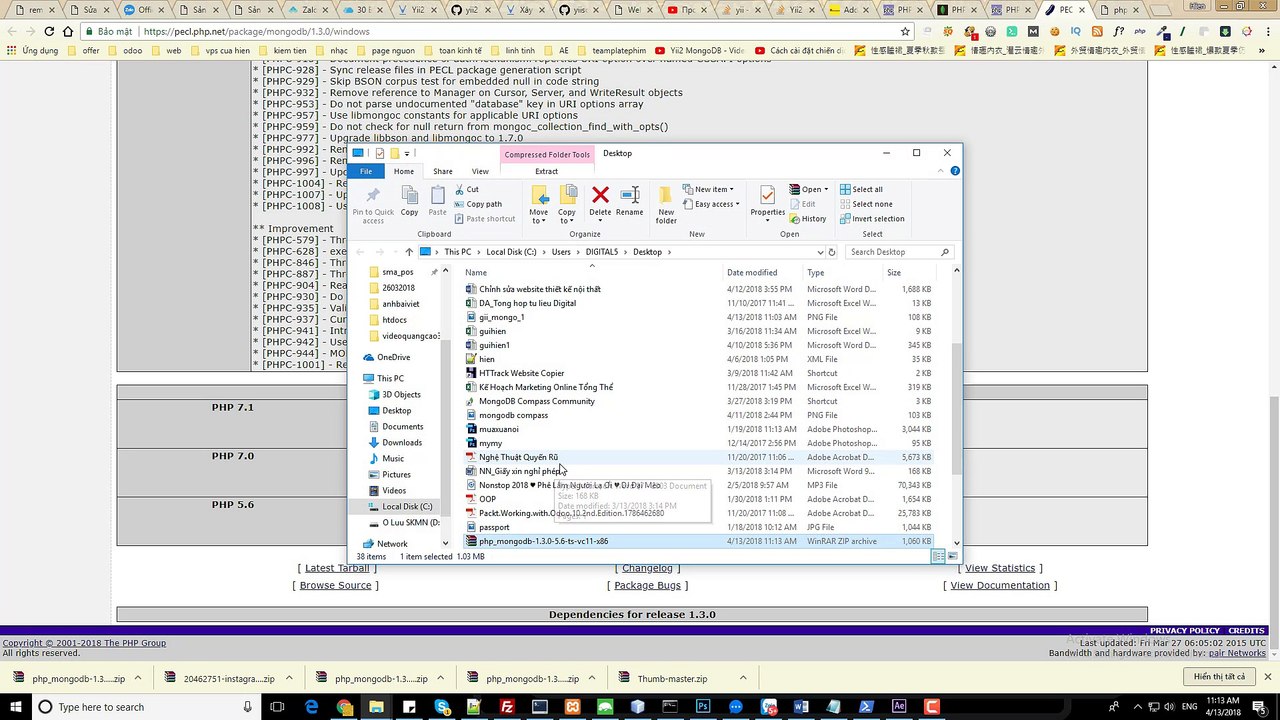
Task: Select Downloads in navigation pane
Action: [402, 442]
